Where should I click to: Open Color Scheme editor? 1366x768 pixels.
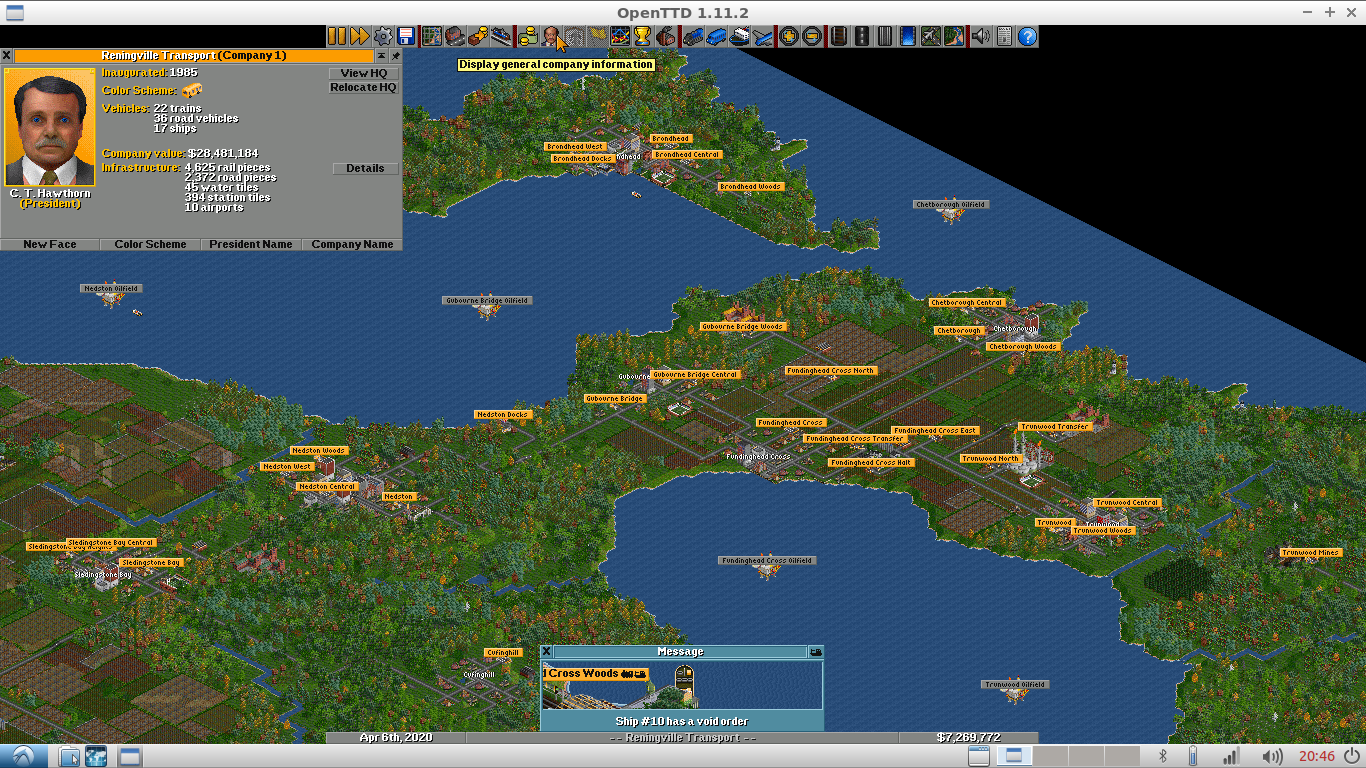(151, 244)
